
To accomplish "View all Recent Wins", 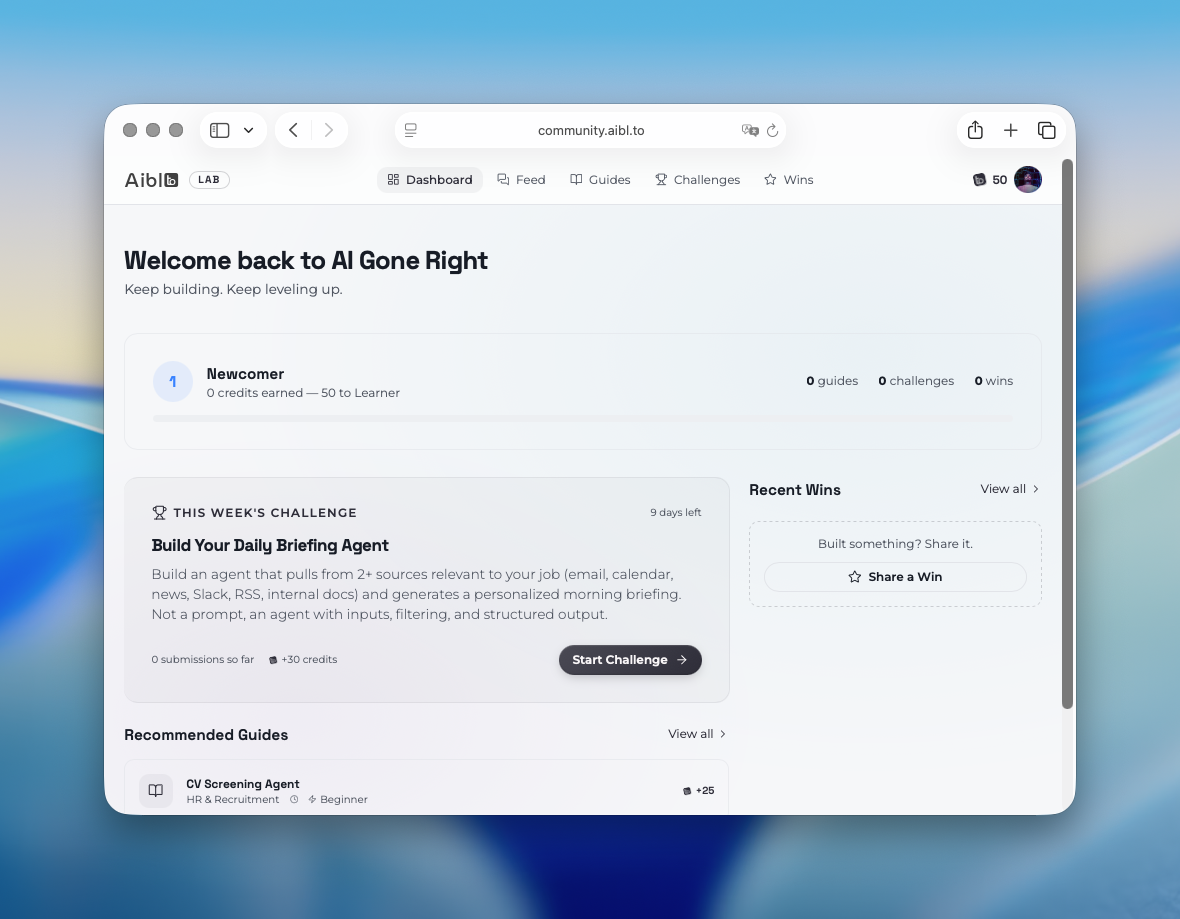I will pos(1009,489).
